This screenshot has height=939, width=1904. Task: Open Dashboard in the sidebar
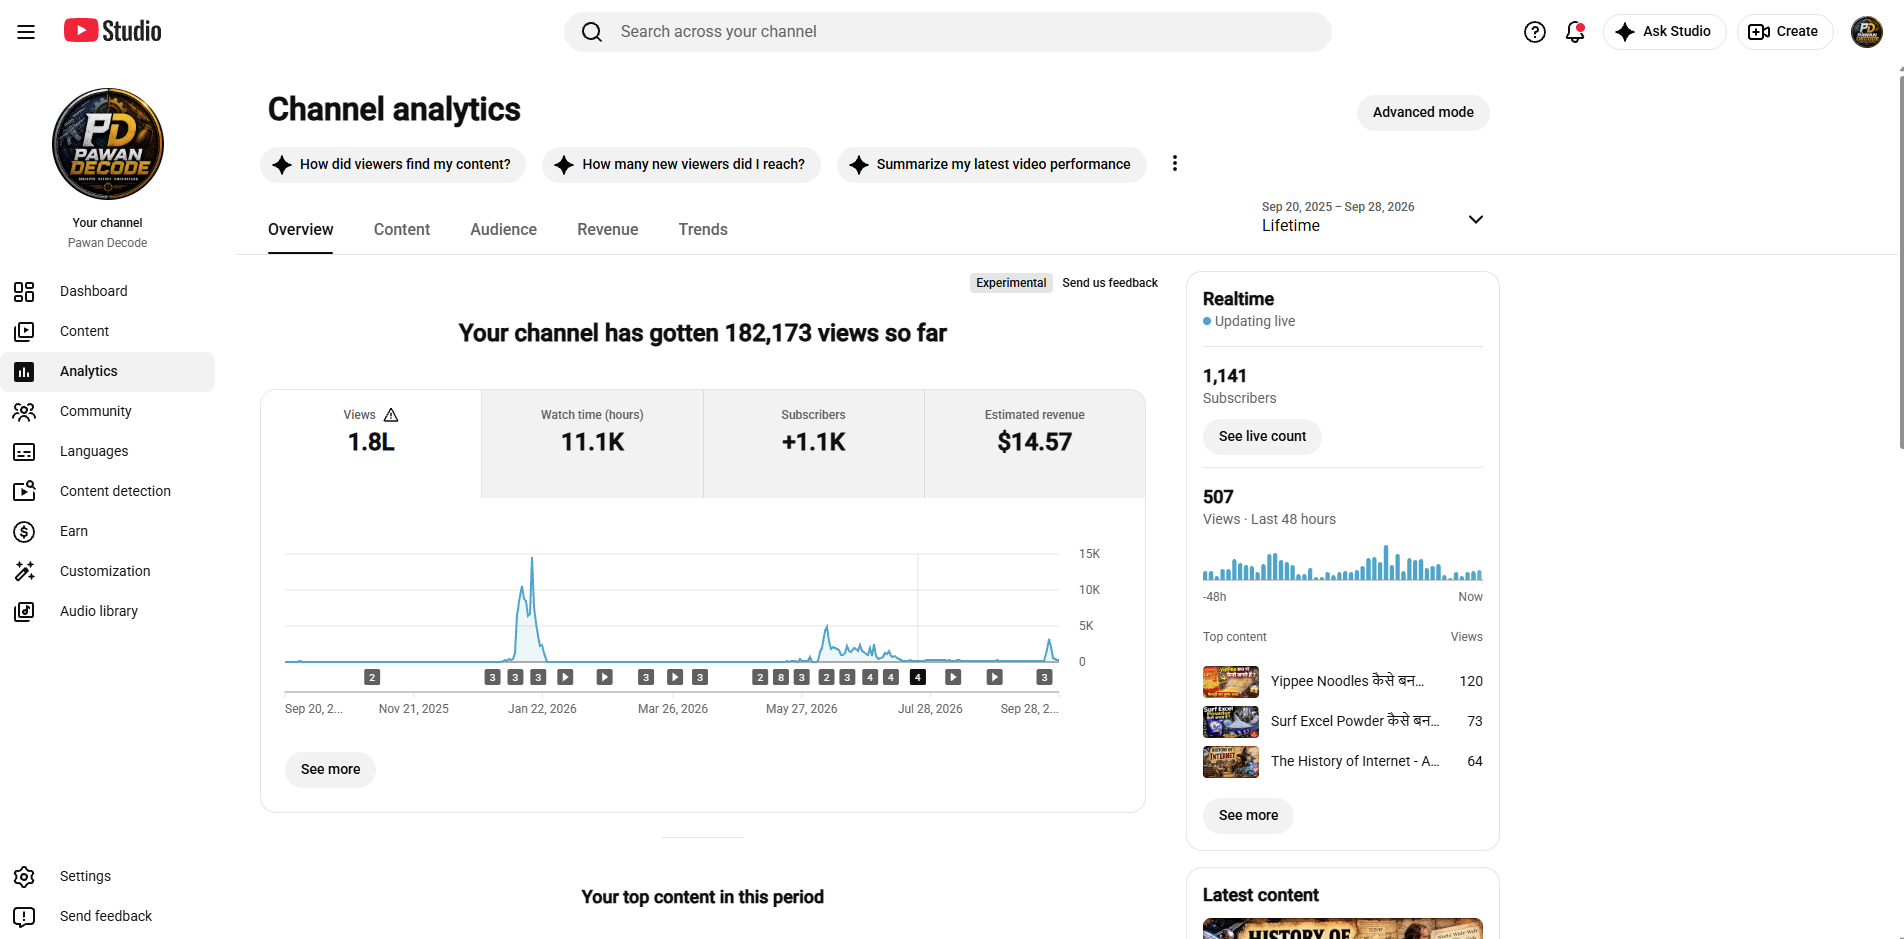point(108,291)
